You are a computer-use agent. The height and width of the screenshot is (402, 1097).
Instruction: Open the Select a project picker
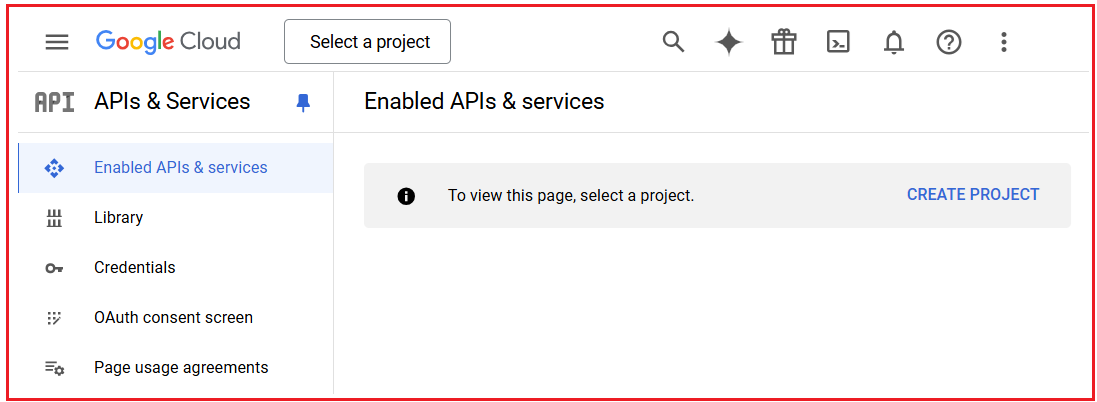pyautogui.click(x=367, y=42)
